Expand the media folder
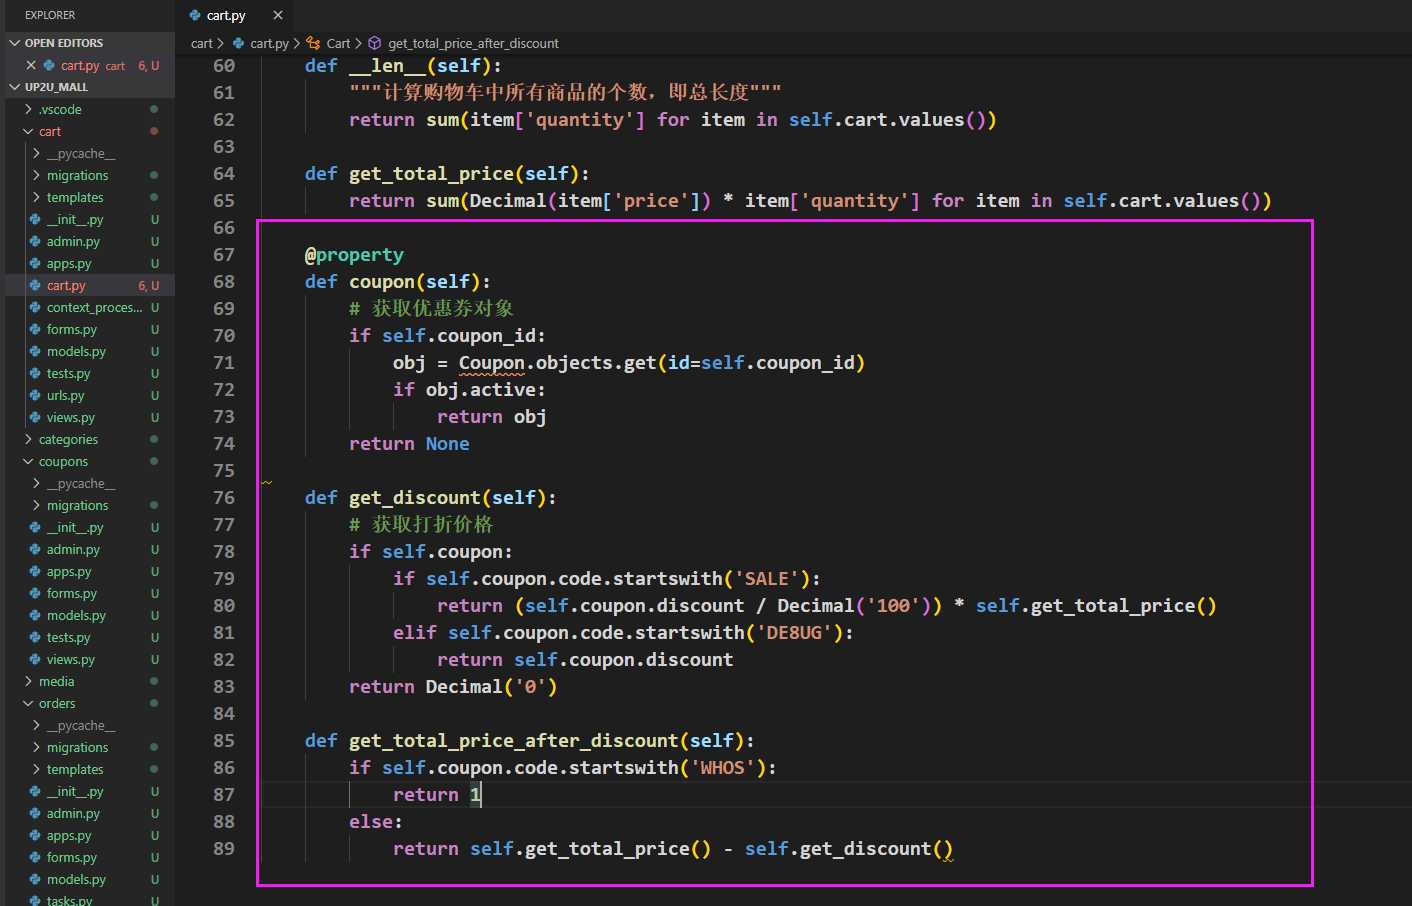 tap(28, 681)
